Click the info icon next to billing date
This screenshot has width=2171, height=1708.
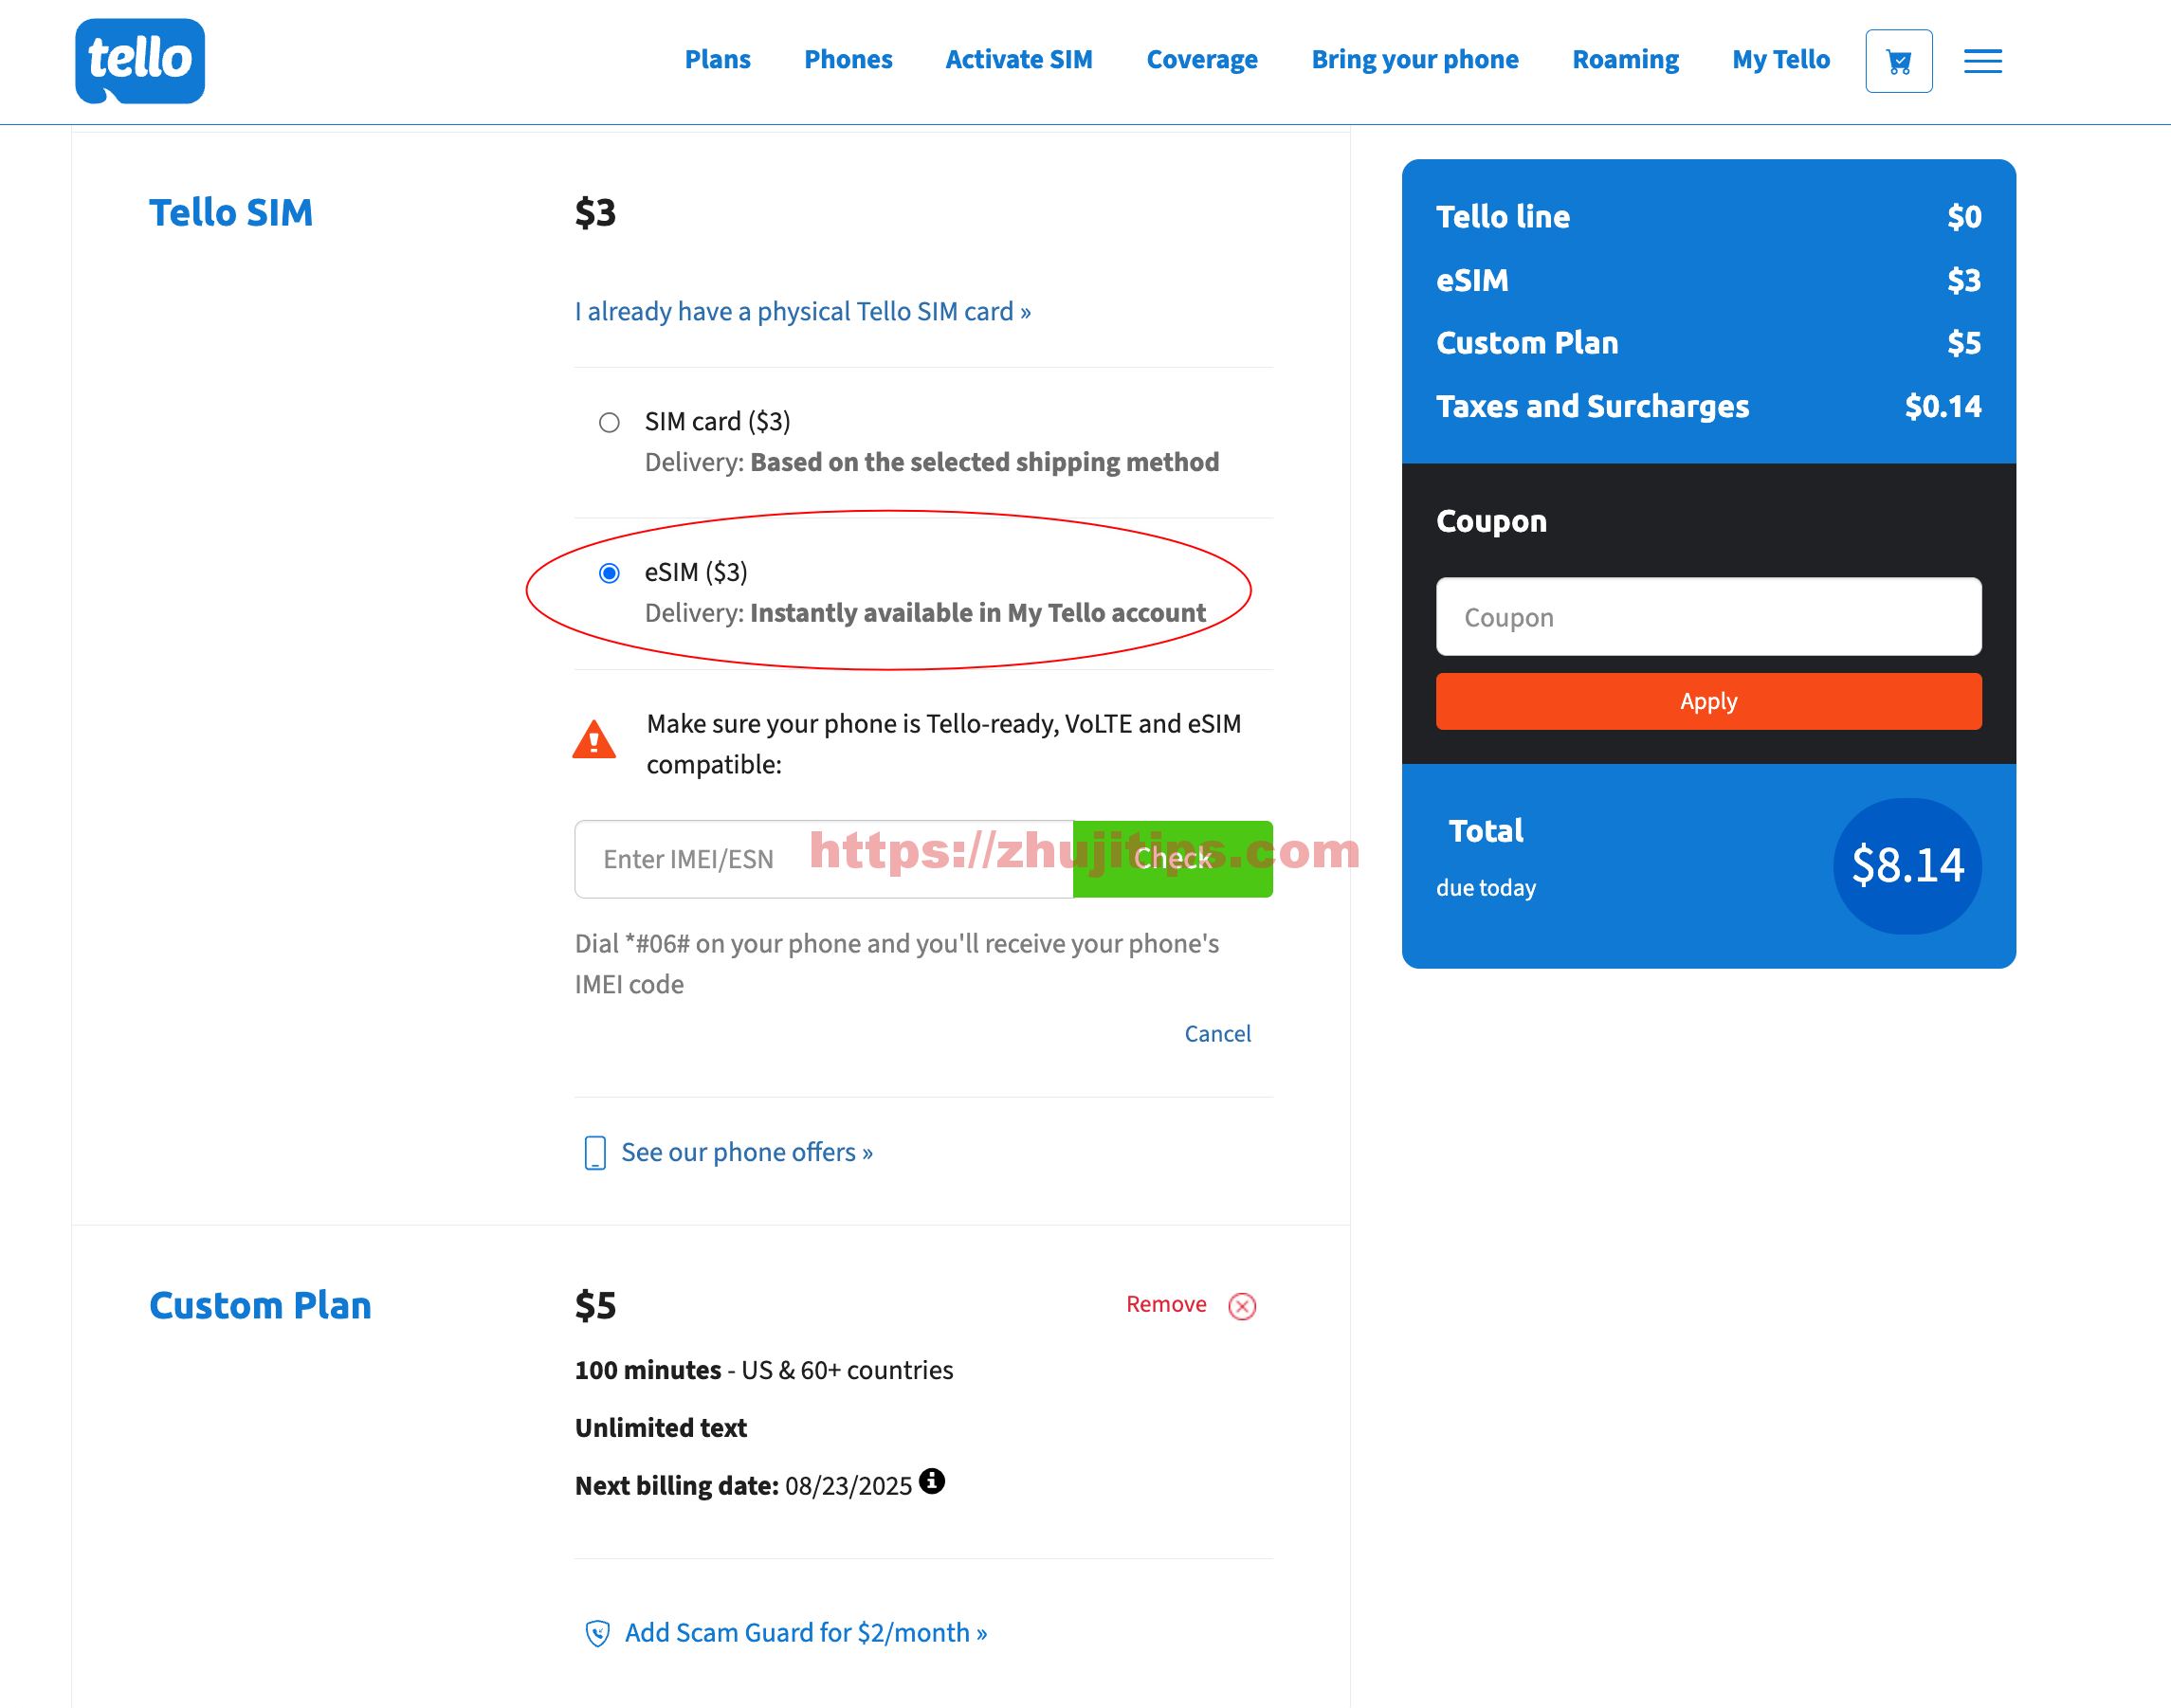coord(932,1481)
